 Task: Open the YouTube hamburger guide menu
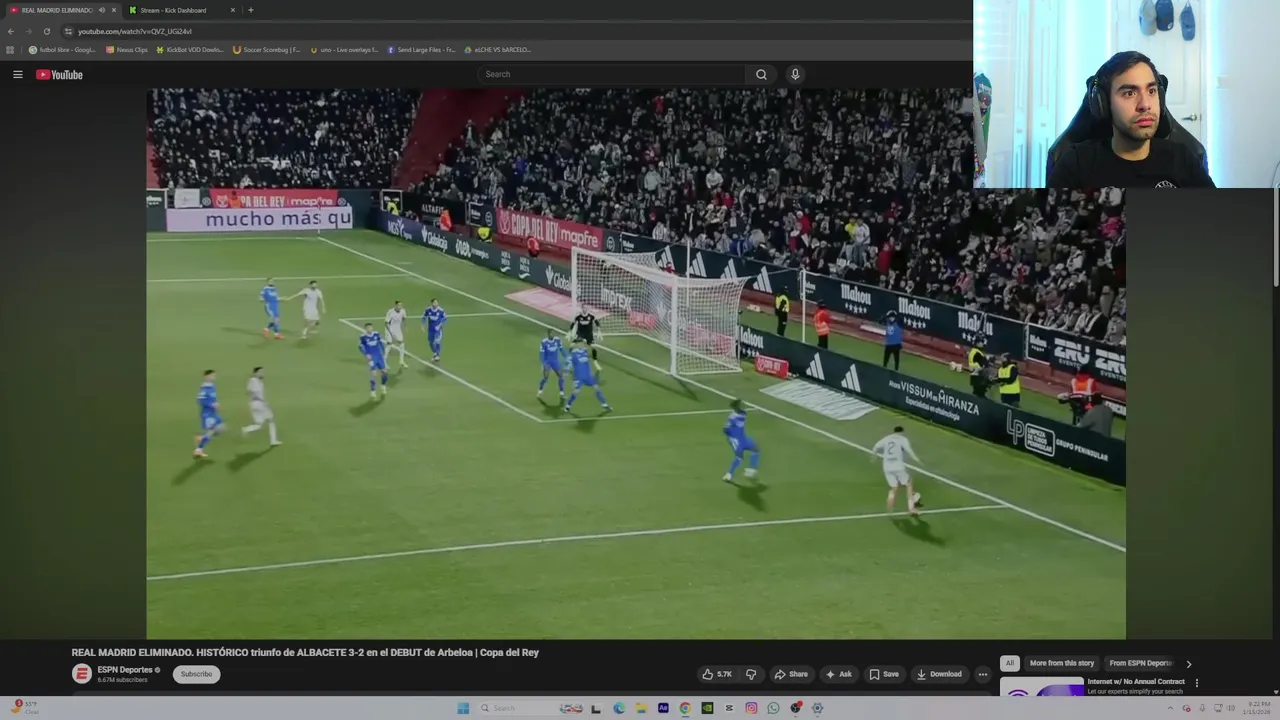(17, 74)
